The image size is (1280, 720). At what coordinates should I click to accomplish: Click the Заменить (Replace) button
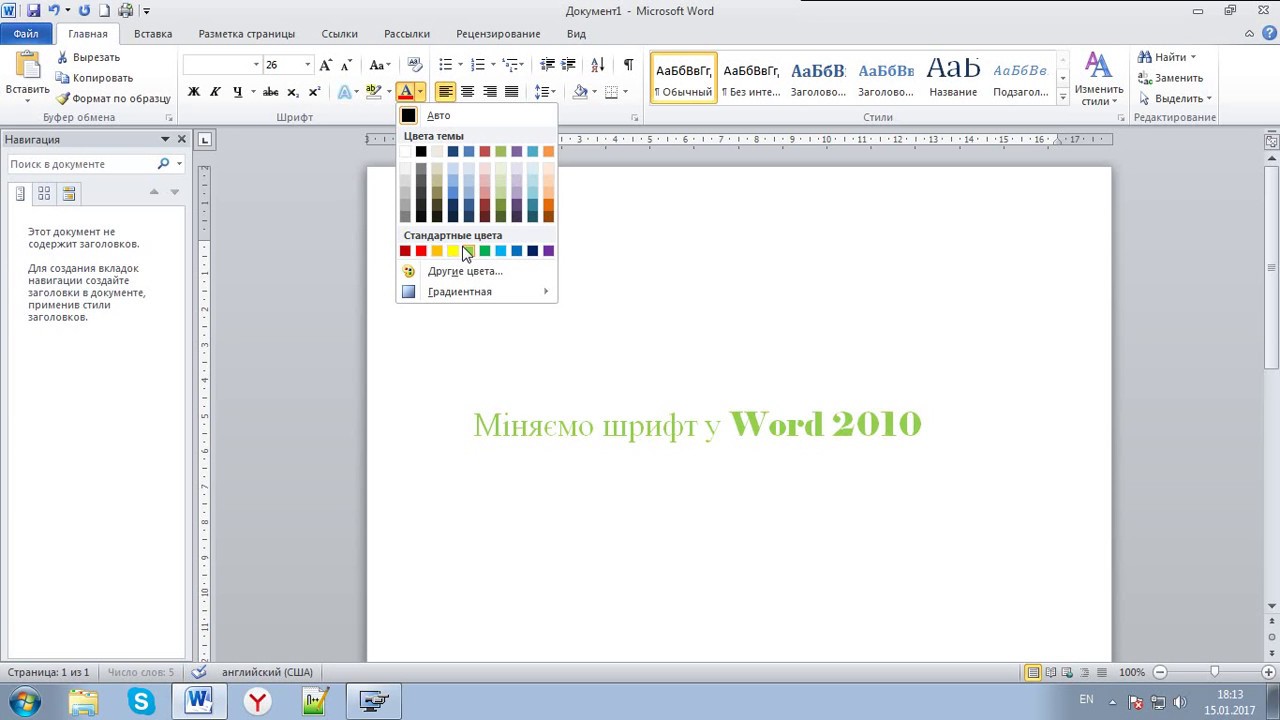pos(1170,78)
